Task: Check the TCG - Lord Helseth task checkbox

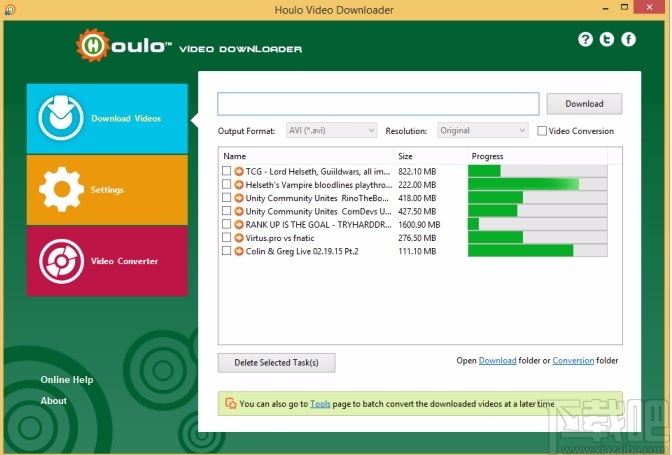Action: 226,171
